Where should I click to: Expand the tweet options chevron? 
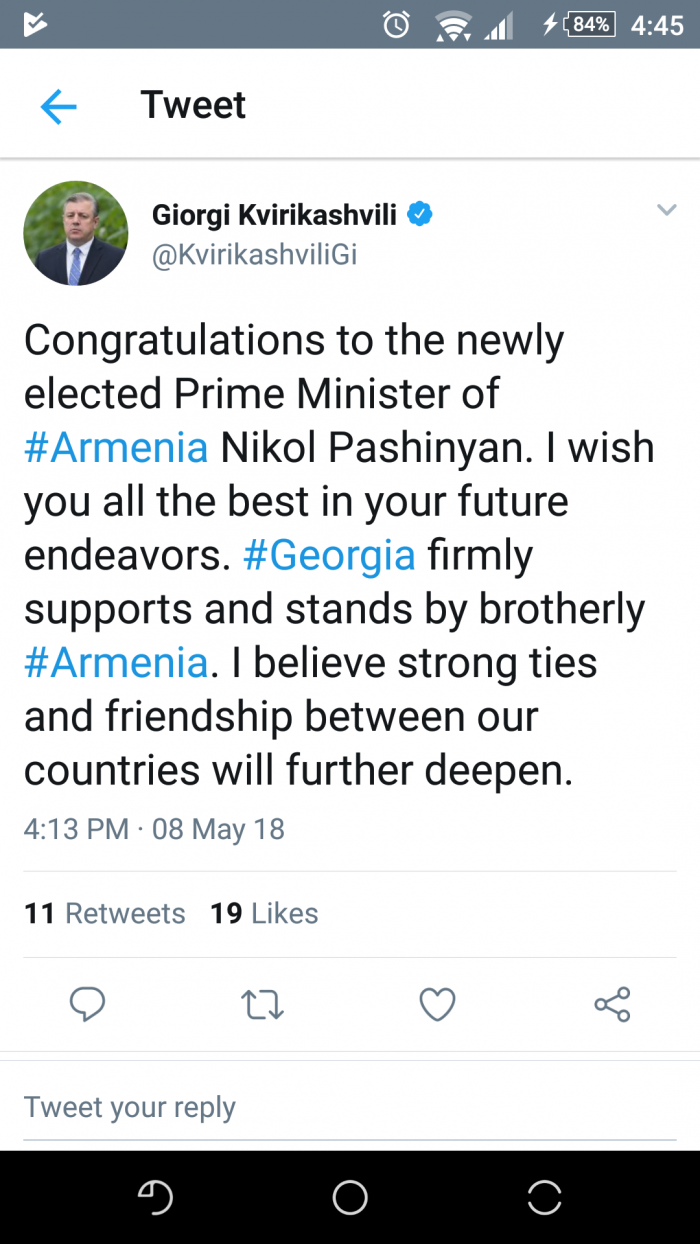(666, 209)
